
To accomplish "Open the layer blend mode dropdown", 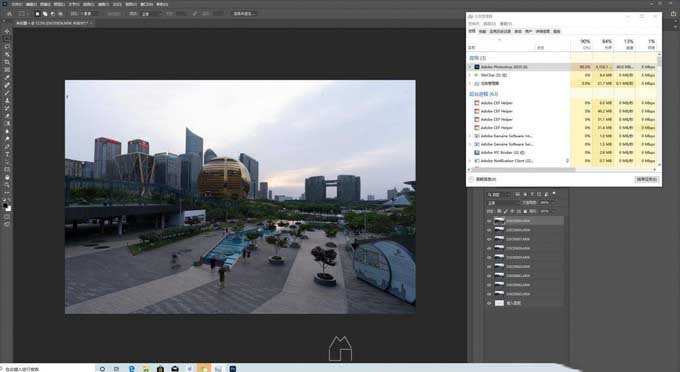I will pyautogui.click(x=503, y=203).
